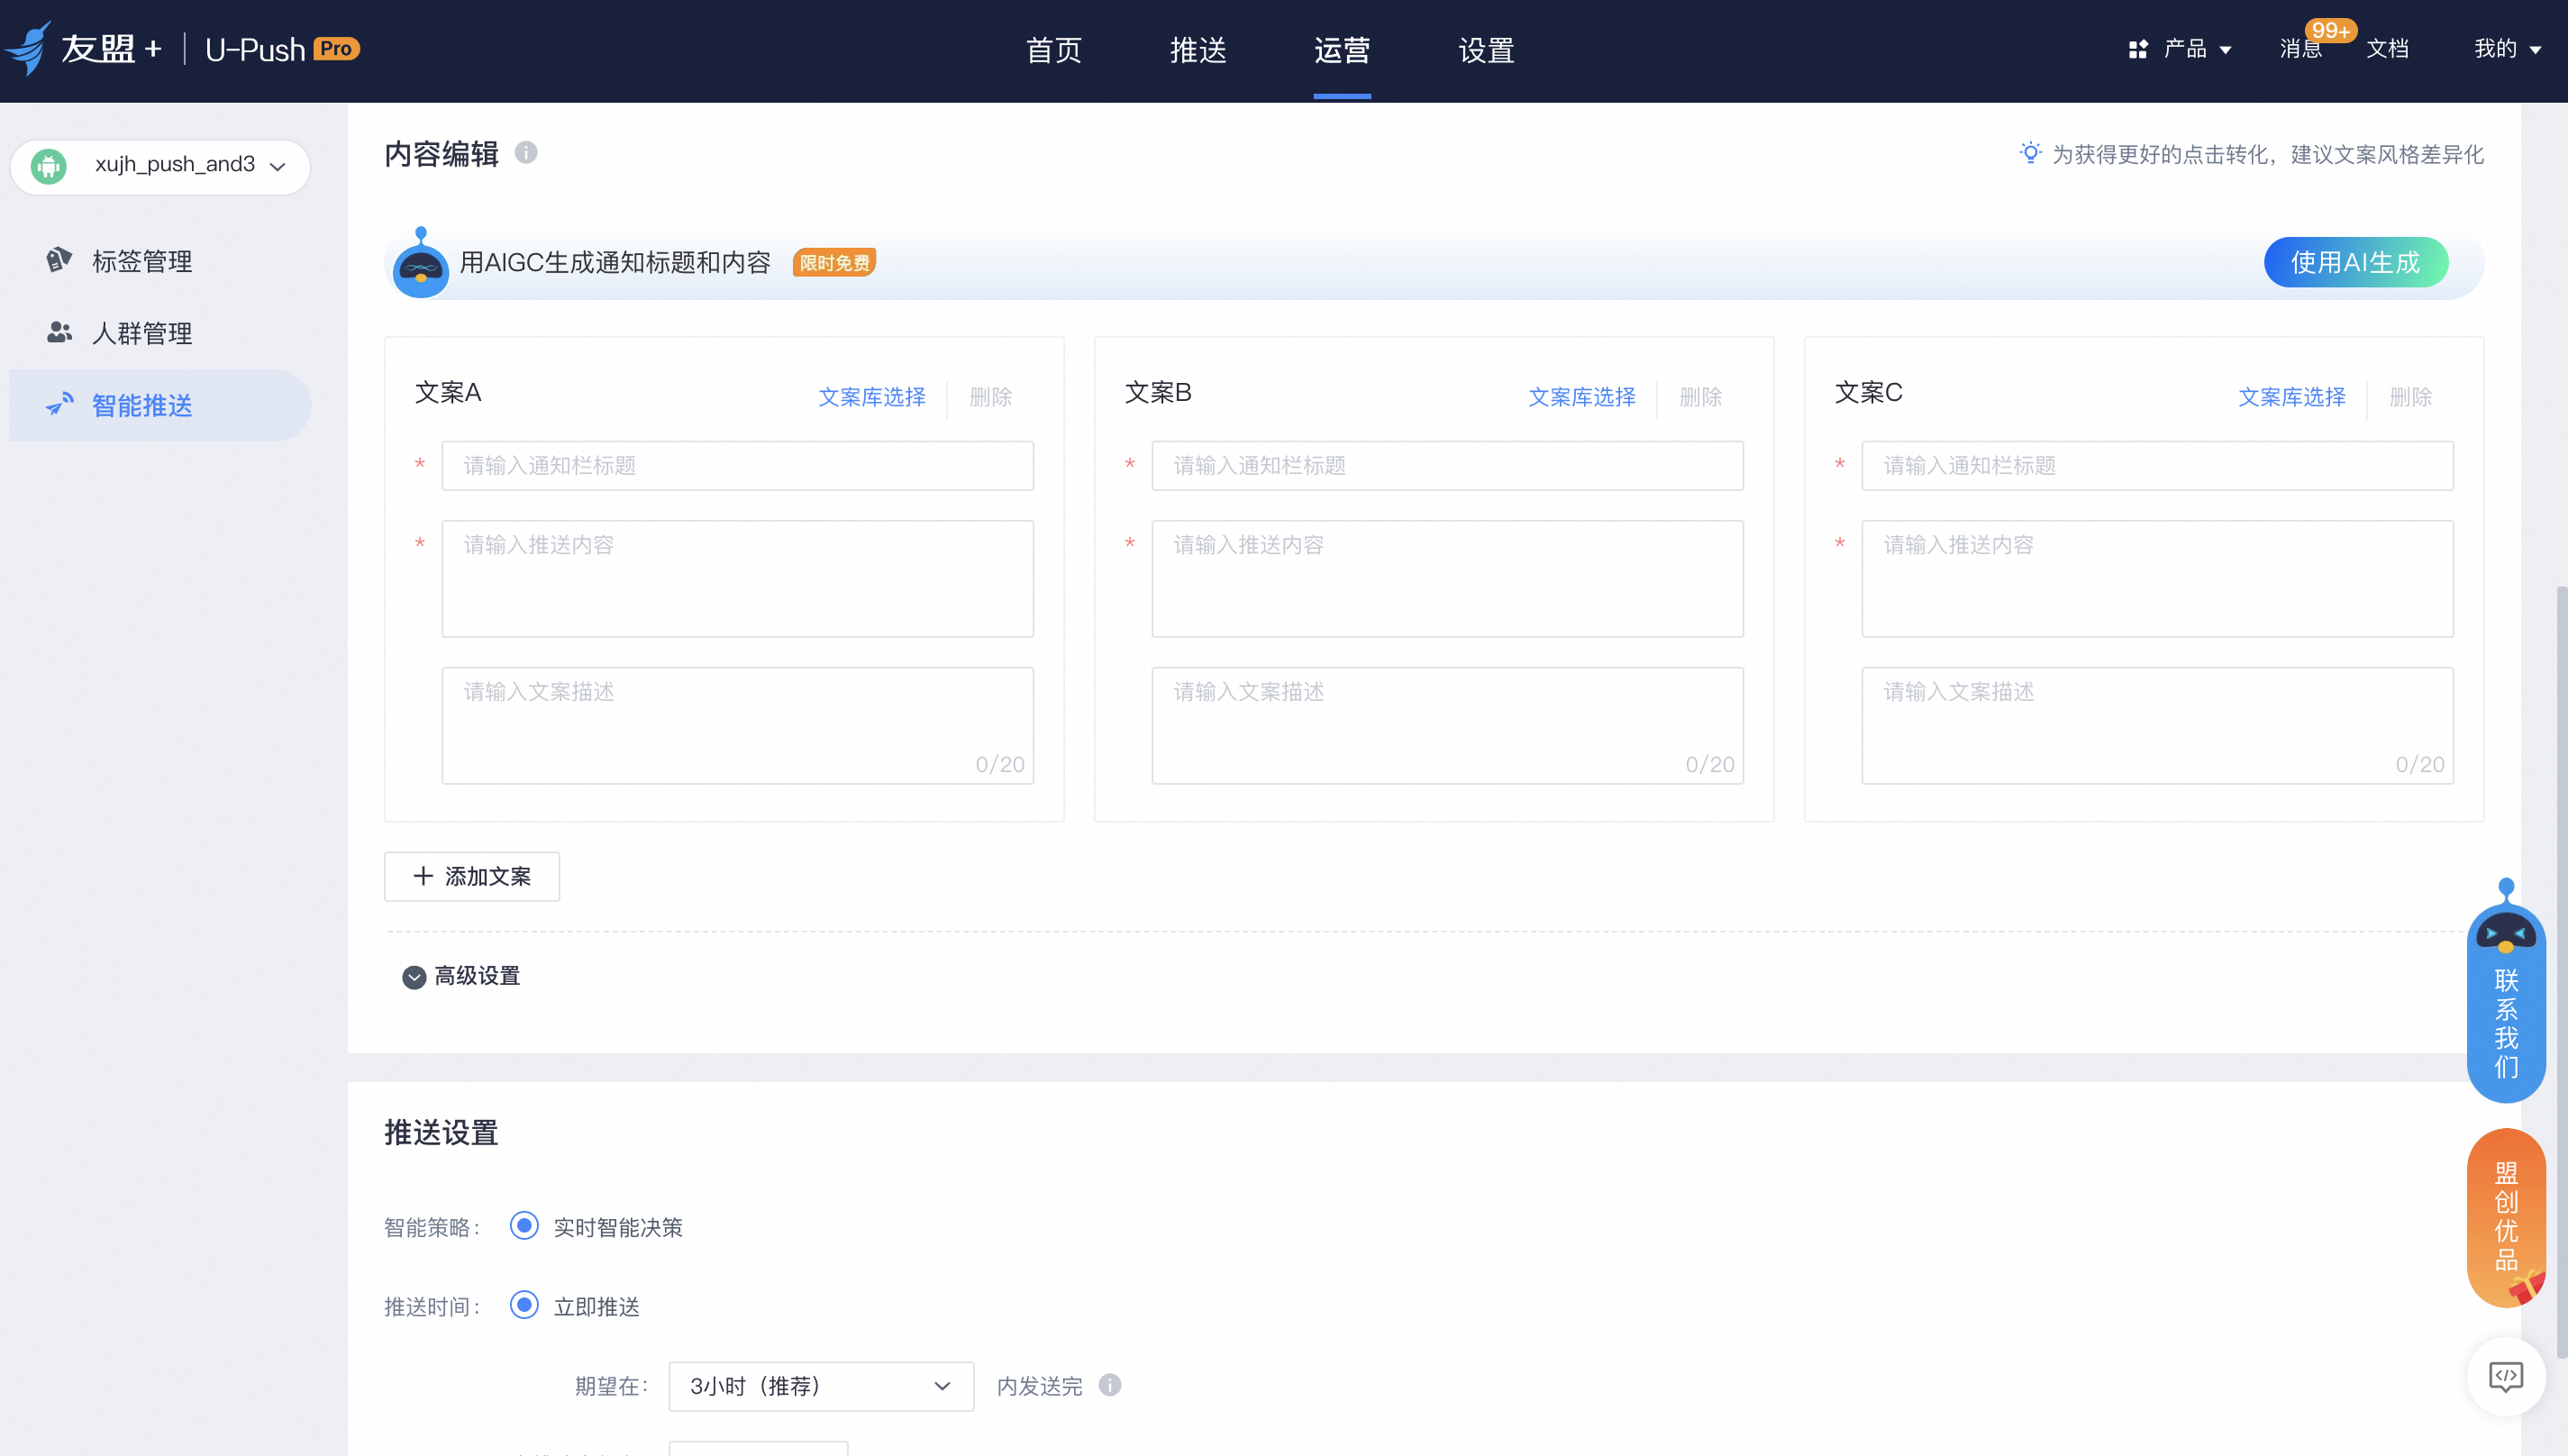Viewport: 2568px width, 1456px height.
Task: Open 标签管理 in the sidebar
Action: point(160,261)
